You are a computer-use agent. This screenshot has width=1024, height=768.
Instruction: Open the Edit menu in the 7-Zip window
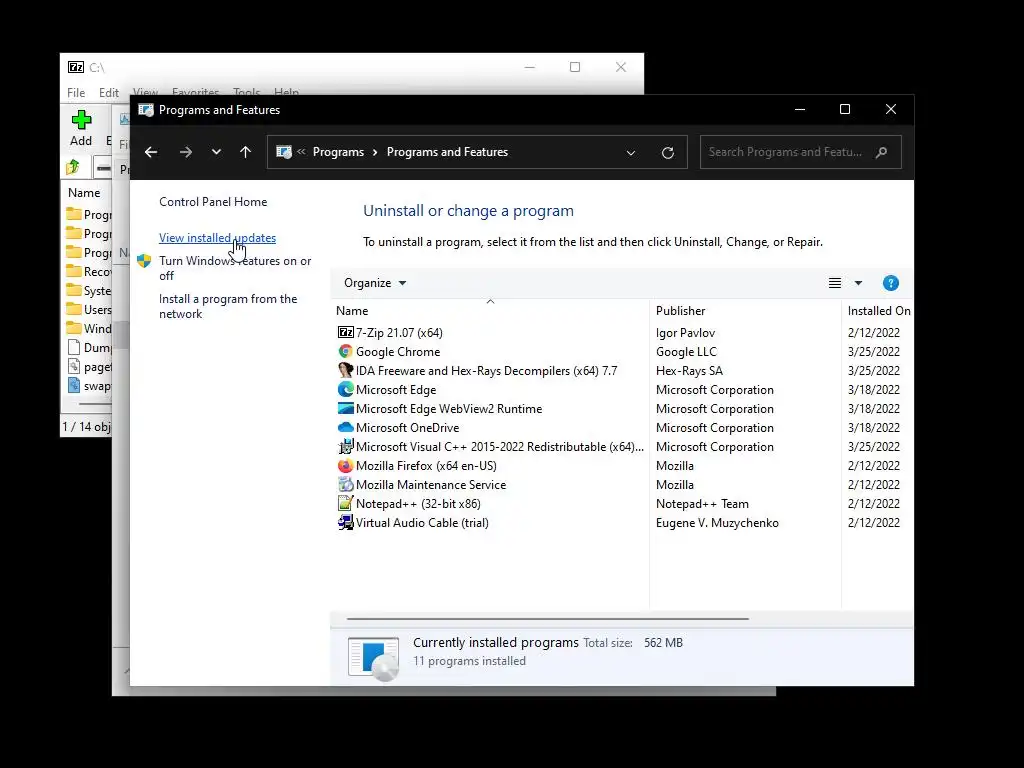108,93
